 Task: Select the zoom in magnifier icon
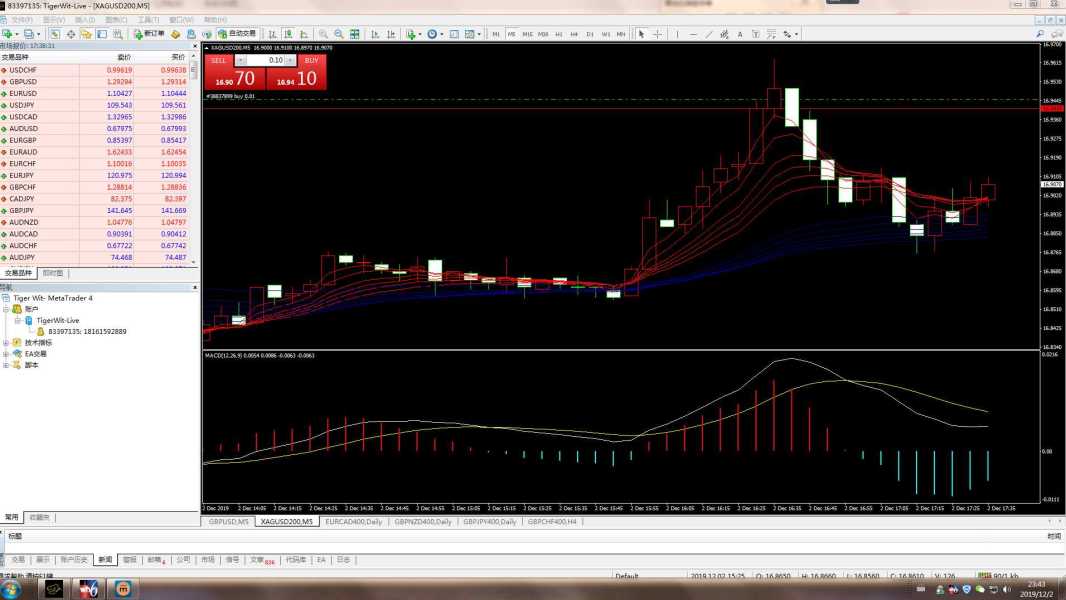(x=323, y=34)
